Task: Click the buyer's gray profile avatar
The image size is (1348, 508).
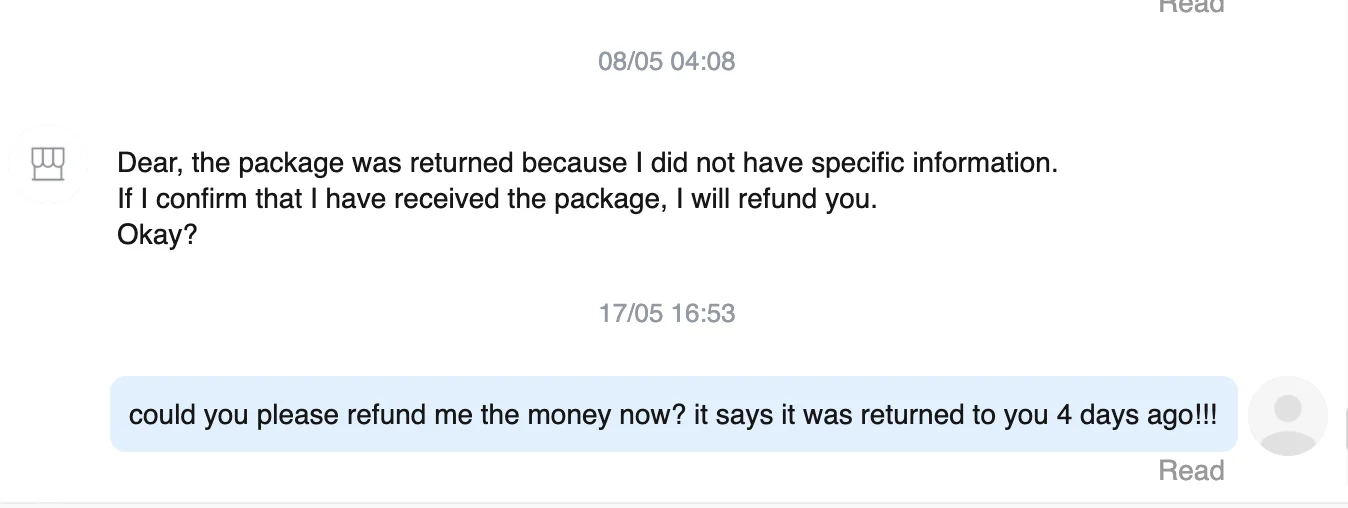Action: pos(1288,415)
